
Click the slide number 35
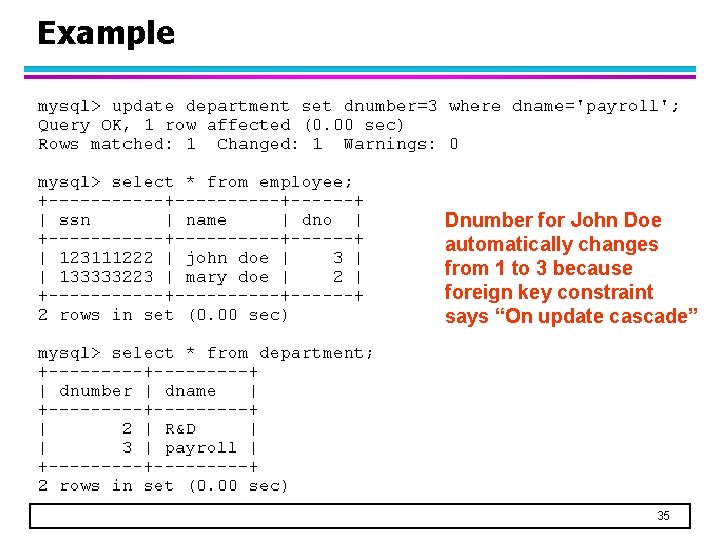663,516
